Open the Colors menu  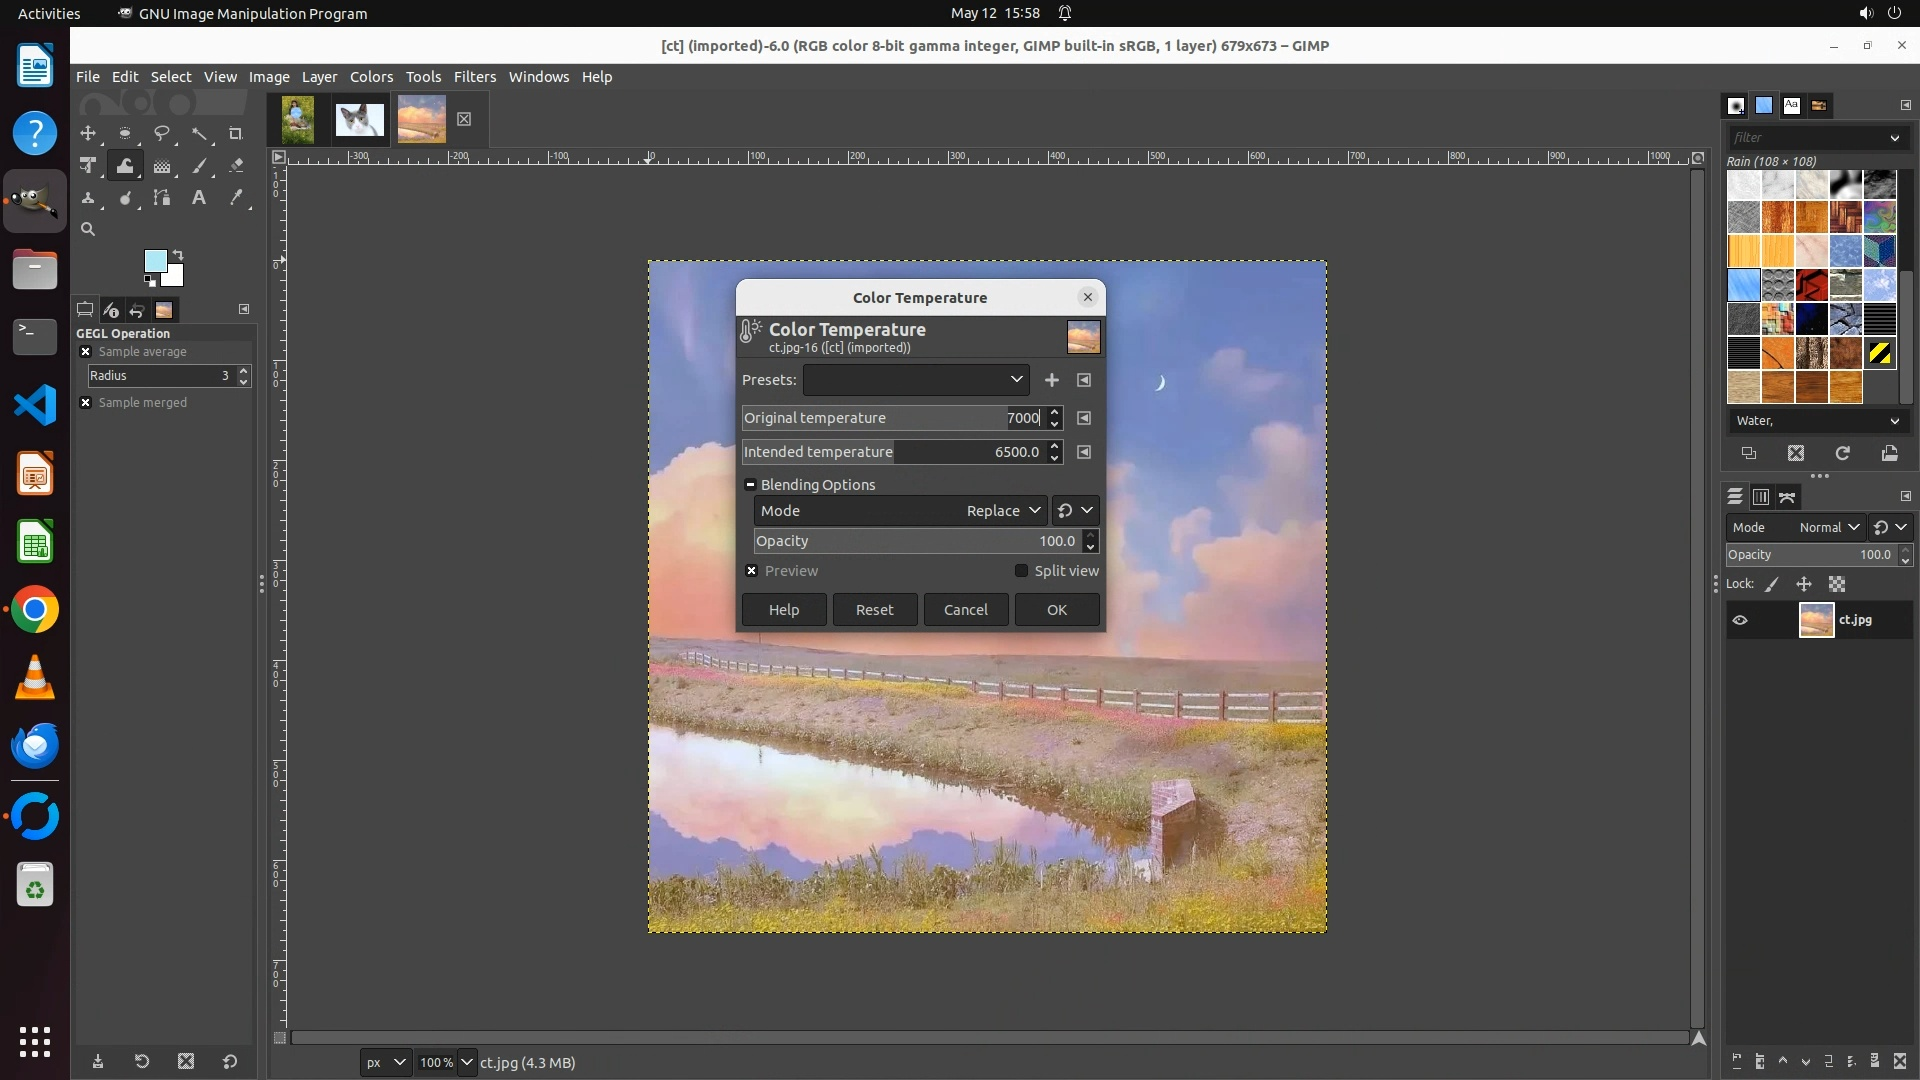coord(371,77)
